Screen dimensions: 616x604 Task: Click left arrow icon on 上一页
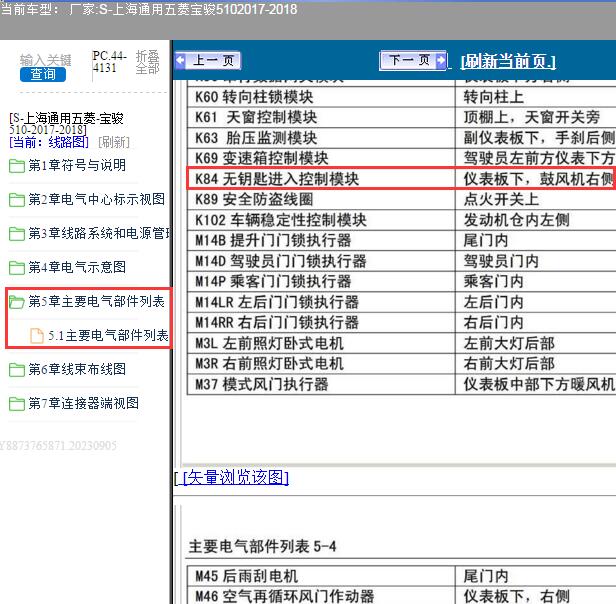(x=180, y=61)
